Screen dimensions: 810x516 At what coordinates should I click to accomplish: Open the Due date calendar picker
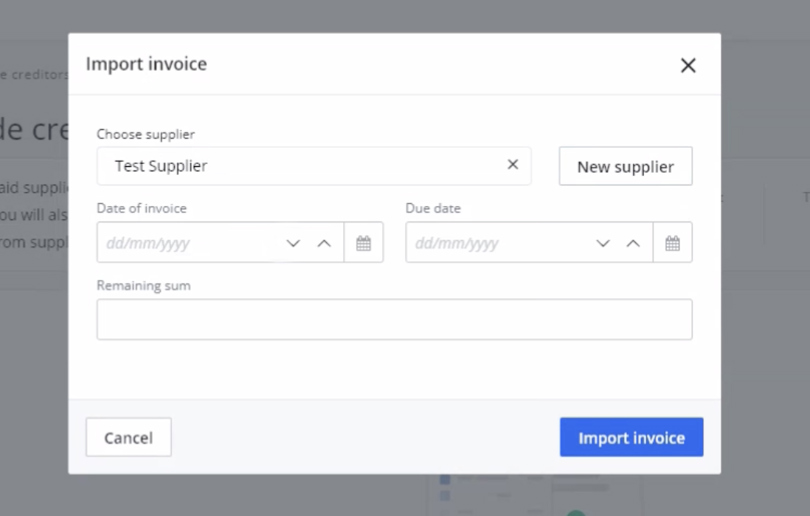(x=673, y=243)
